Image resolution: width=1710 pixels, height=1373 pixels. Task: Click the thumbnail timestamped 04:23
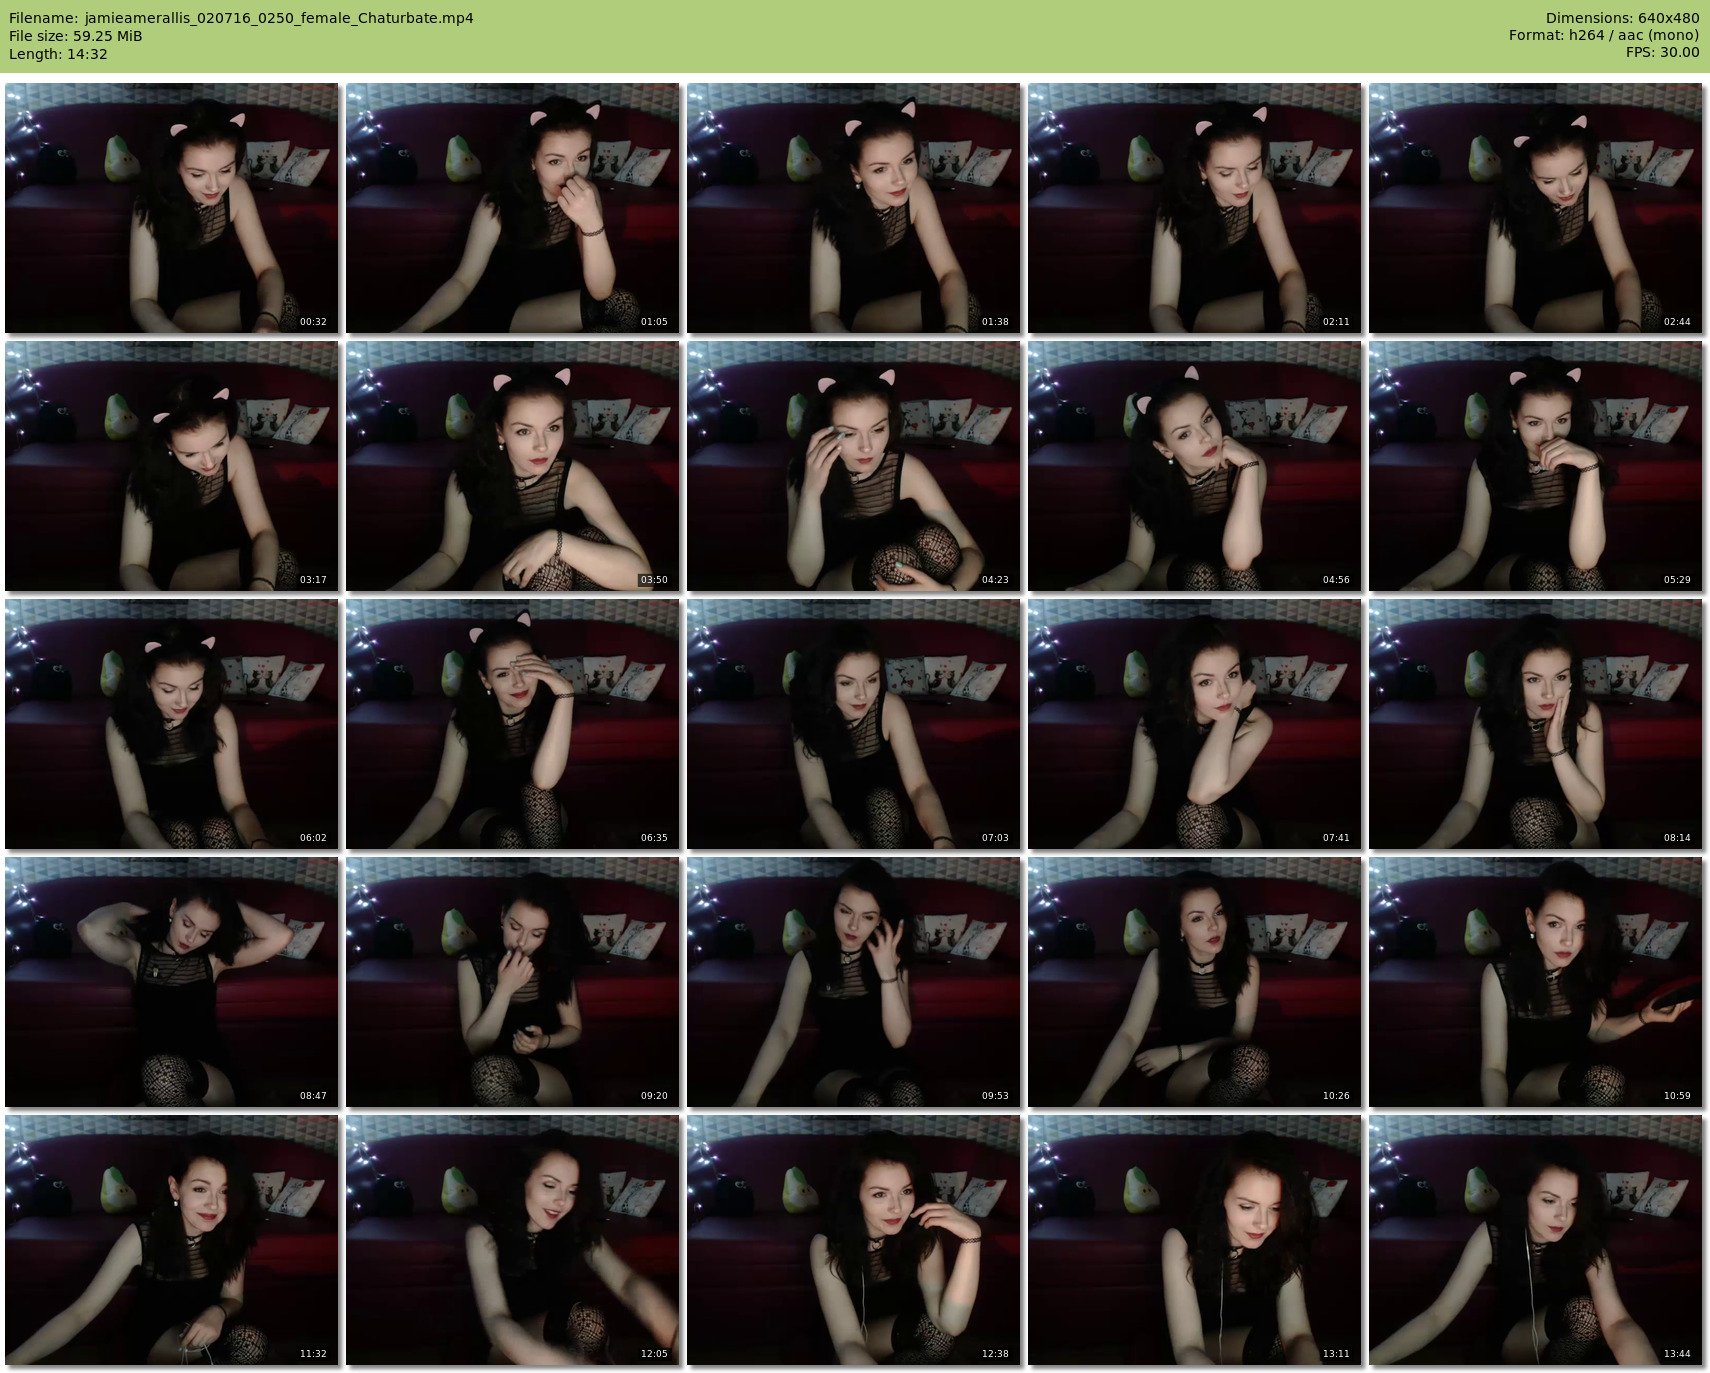tap(854, 466)
